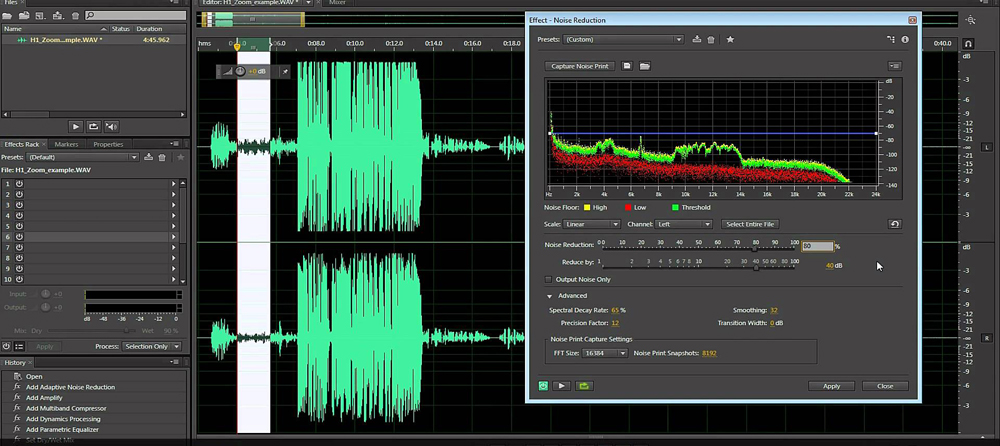Save the noise reduction preset
Screen dimensions: 1000x446
[697, 39]
